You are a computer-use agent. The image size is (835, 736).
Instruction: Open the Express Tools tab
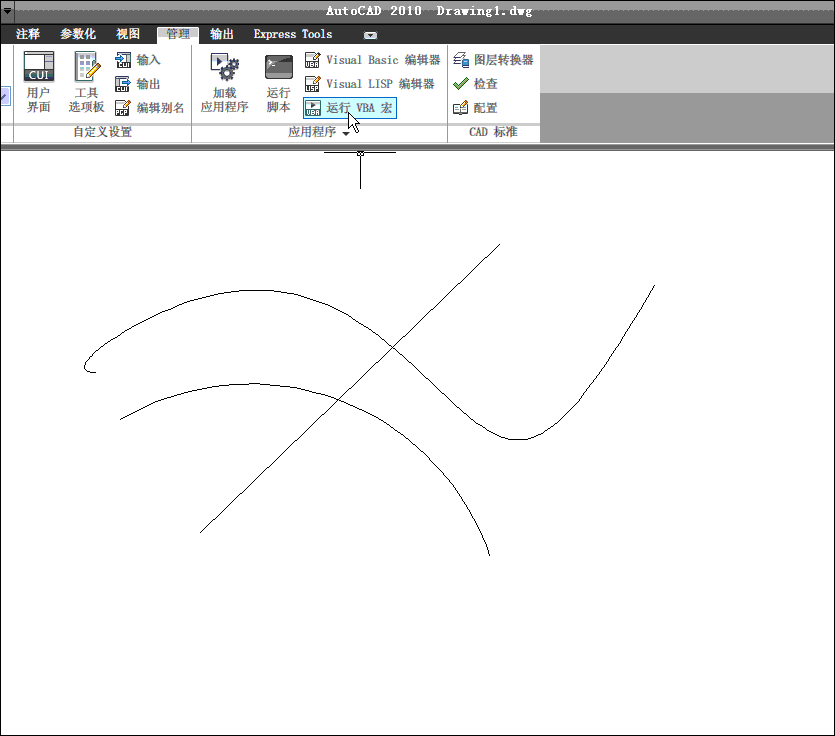pos(292,34)
